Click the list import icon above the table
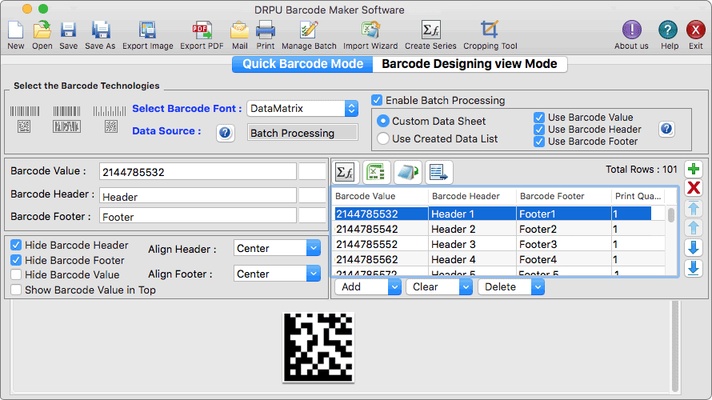Screen dimensions: 712x400 coord(439,172)
